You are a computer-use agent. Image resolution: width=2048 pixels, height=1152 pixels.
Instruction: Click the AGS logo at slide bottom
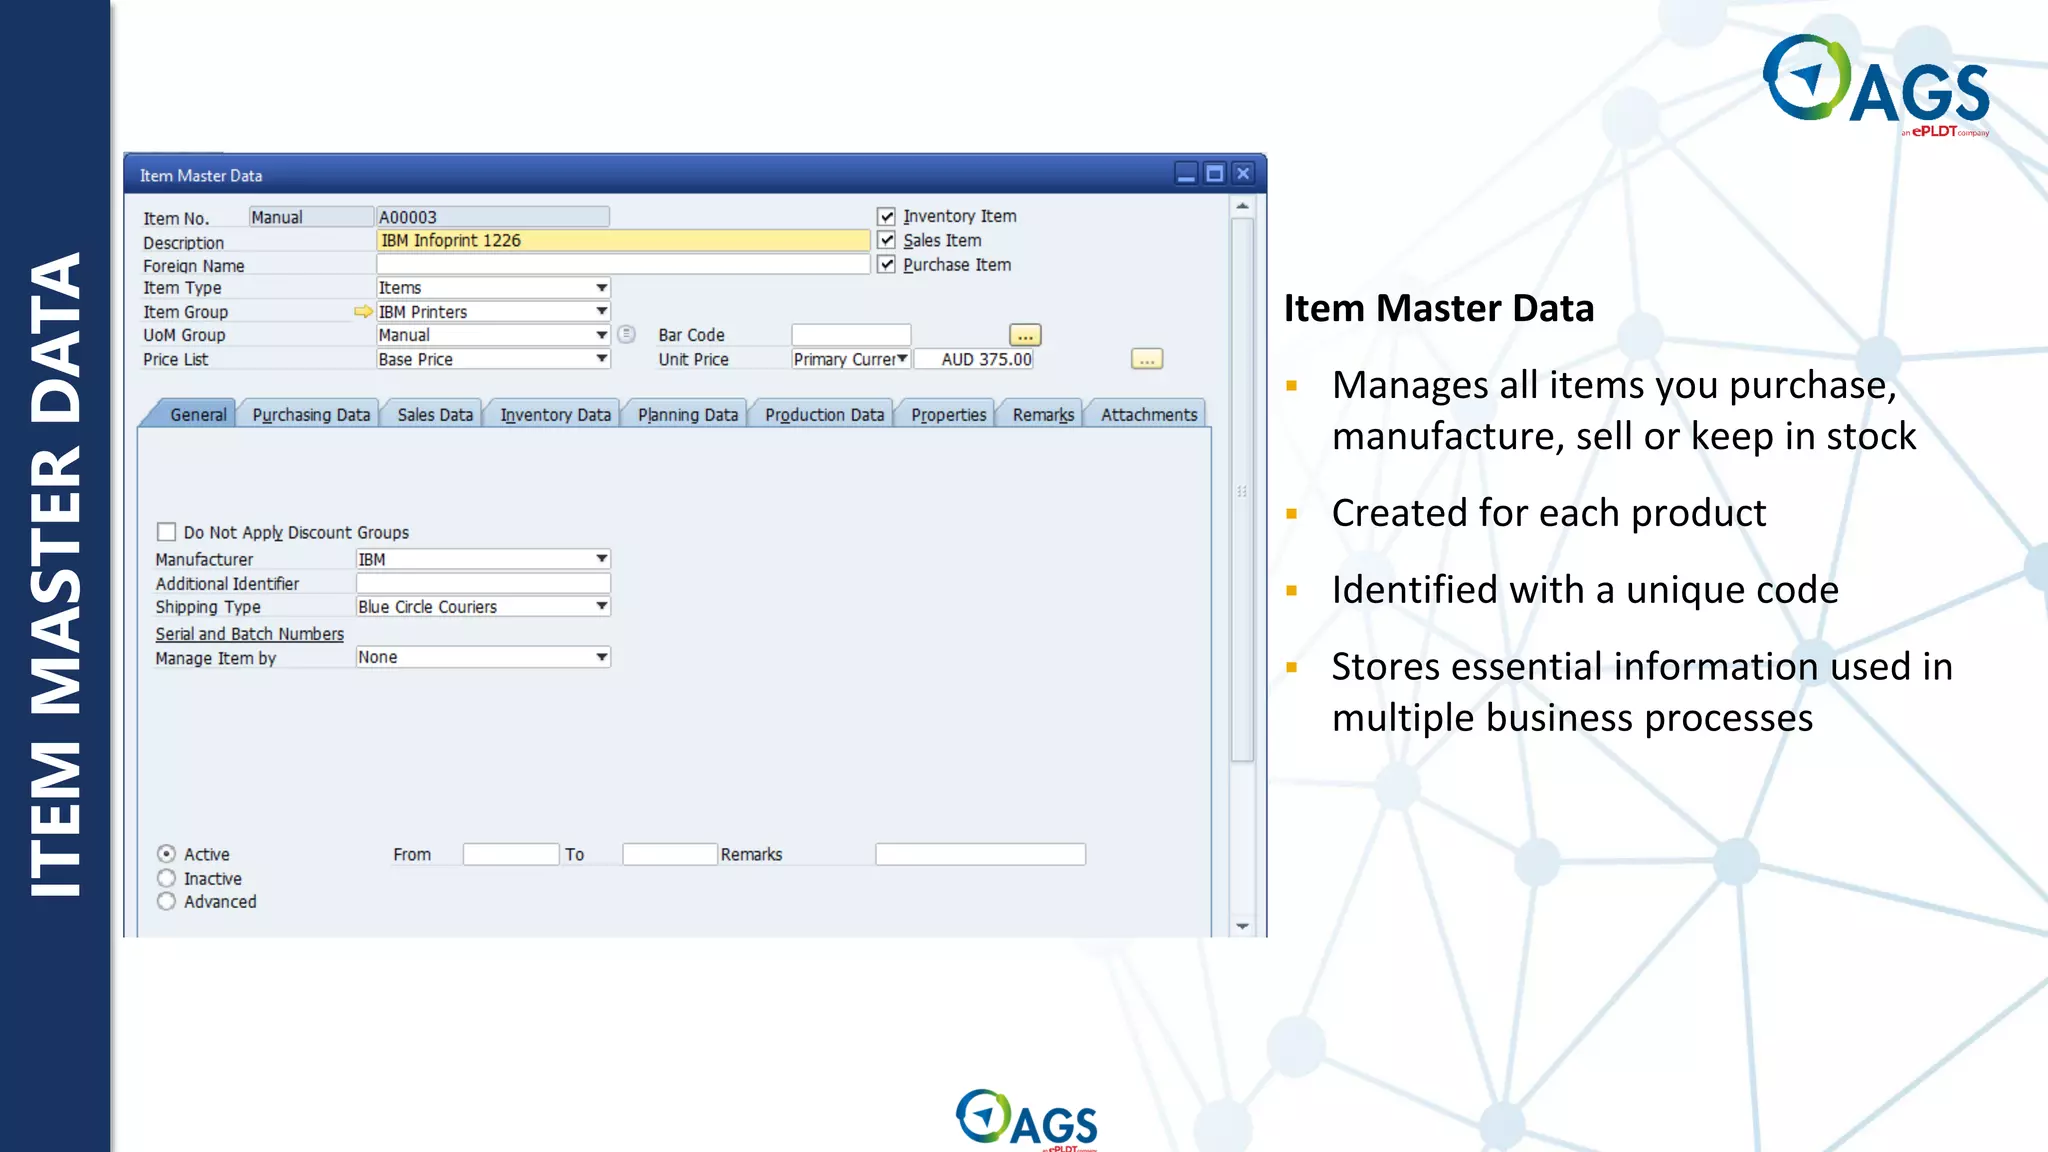click(x=1027, y=1119)
